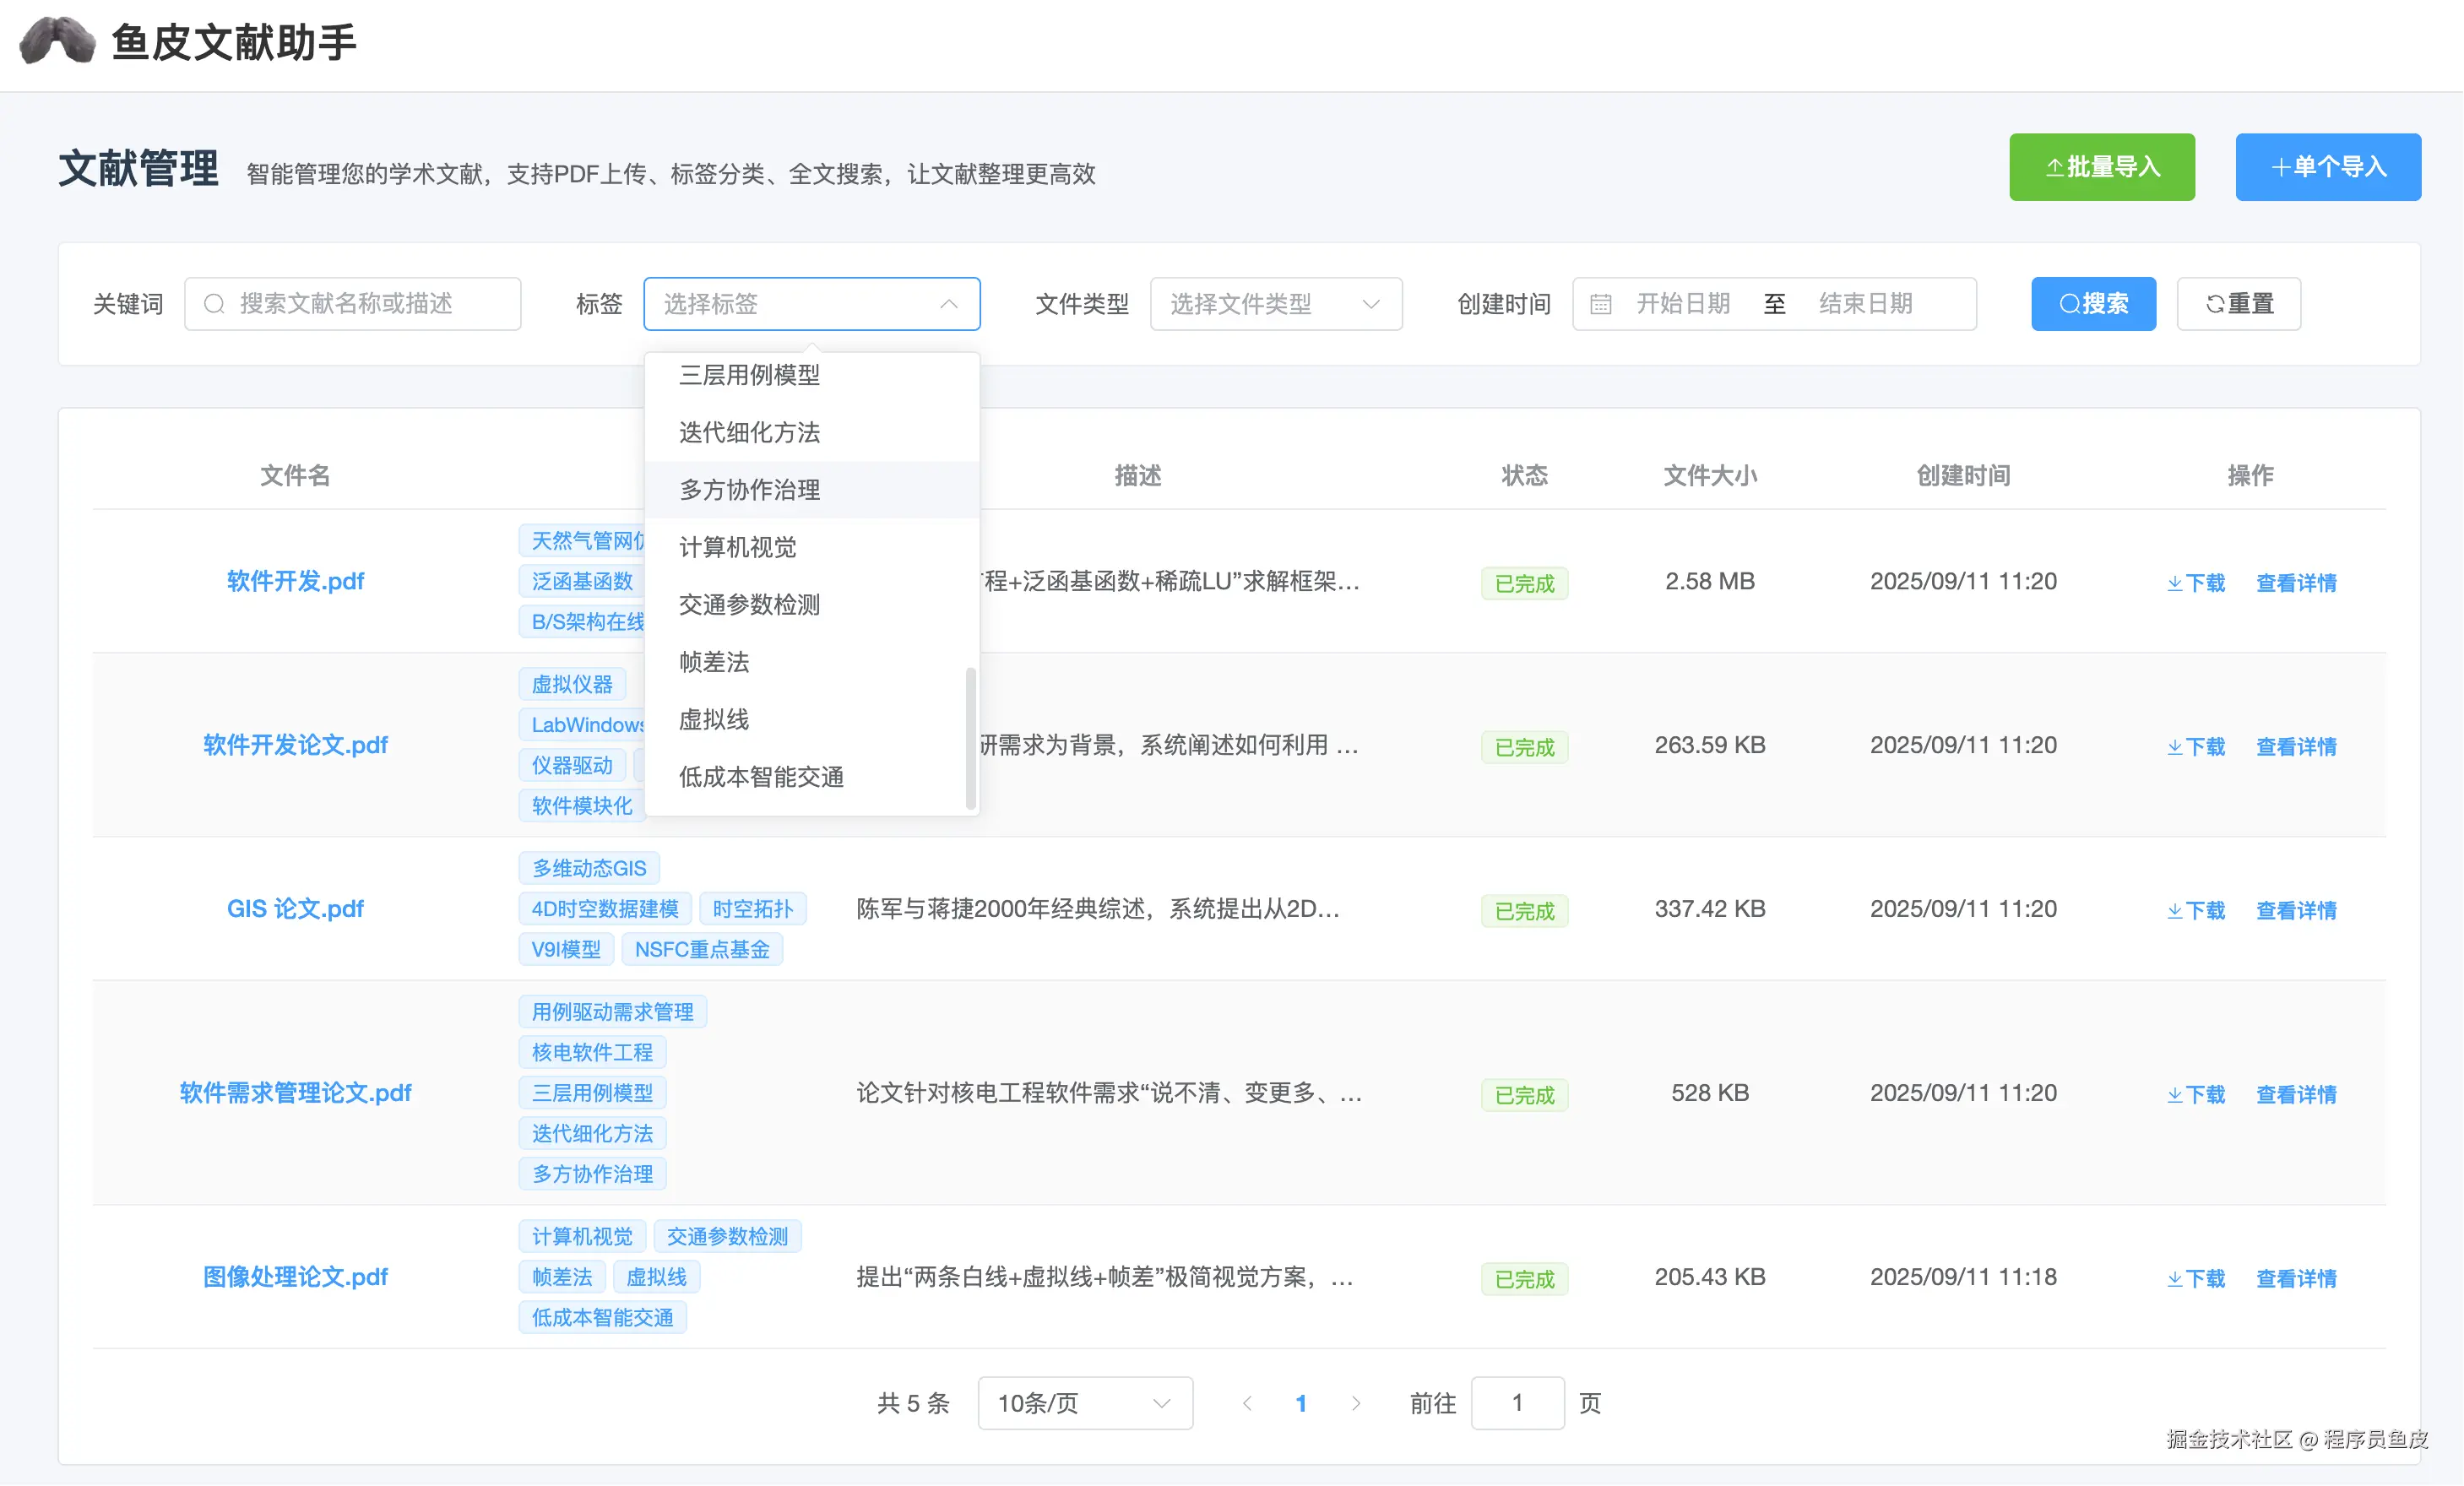
Task: Click the single import 单个导入 button
Action: [x=2327, y=167]
